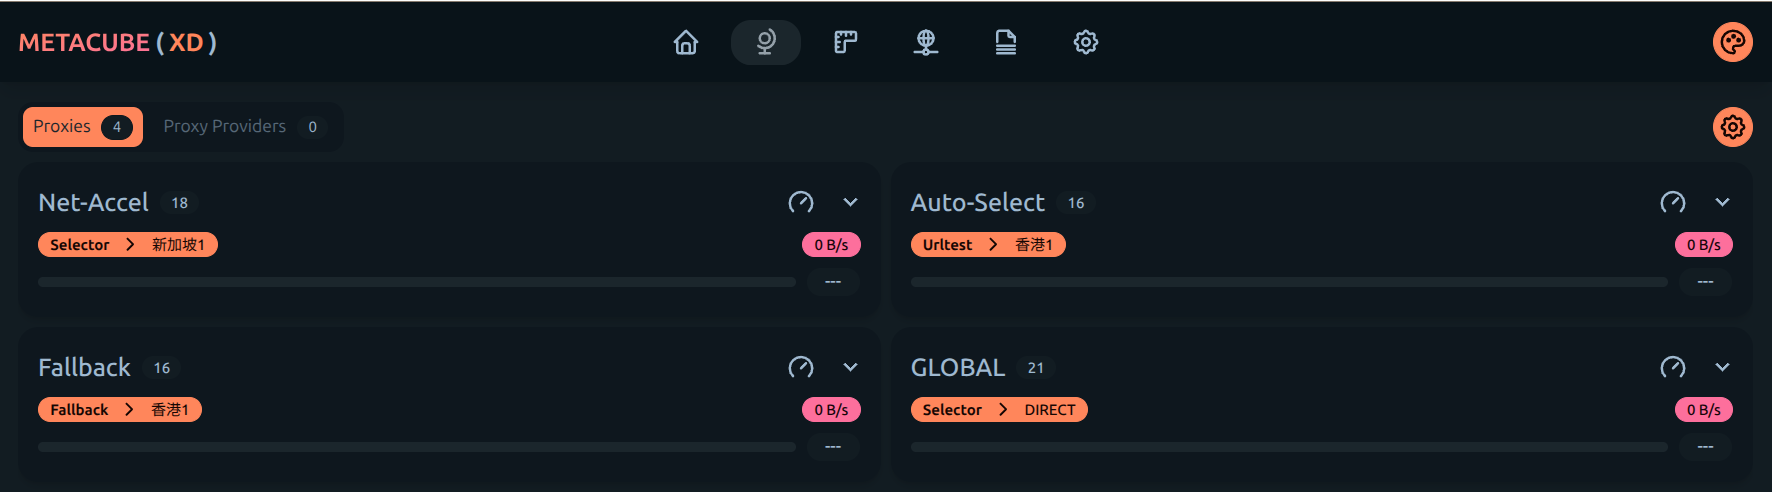
Task: Go to the Overview home page
Action: tap(686, 42)
